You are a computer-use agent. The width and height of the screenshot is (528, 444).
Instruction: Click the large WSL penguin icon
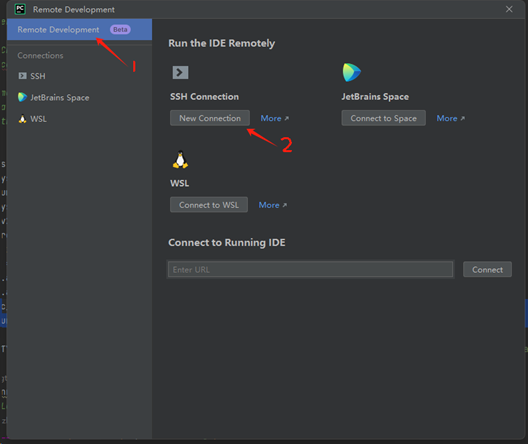tap(180, 159)
